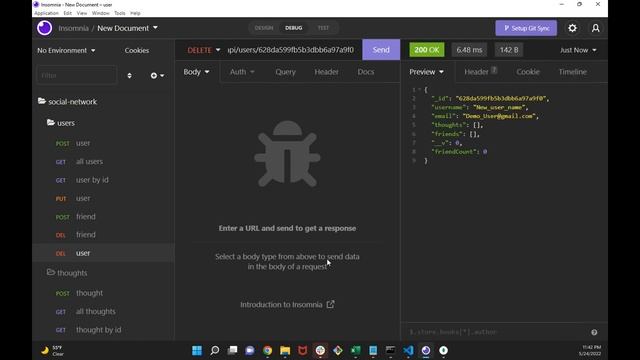Click the Insomnia taskbar icon
The height and width of the screenshot is (360, 640).
point(426,350)
